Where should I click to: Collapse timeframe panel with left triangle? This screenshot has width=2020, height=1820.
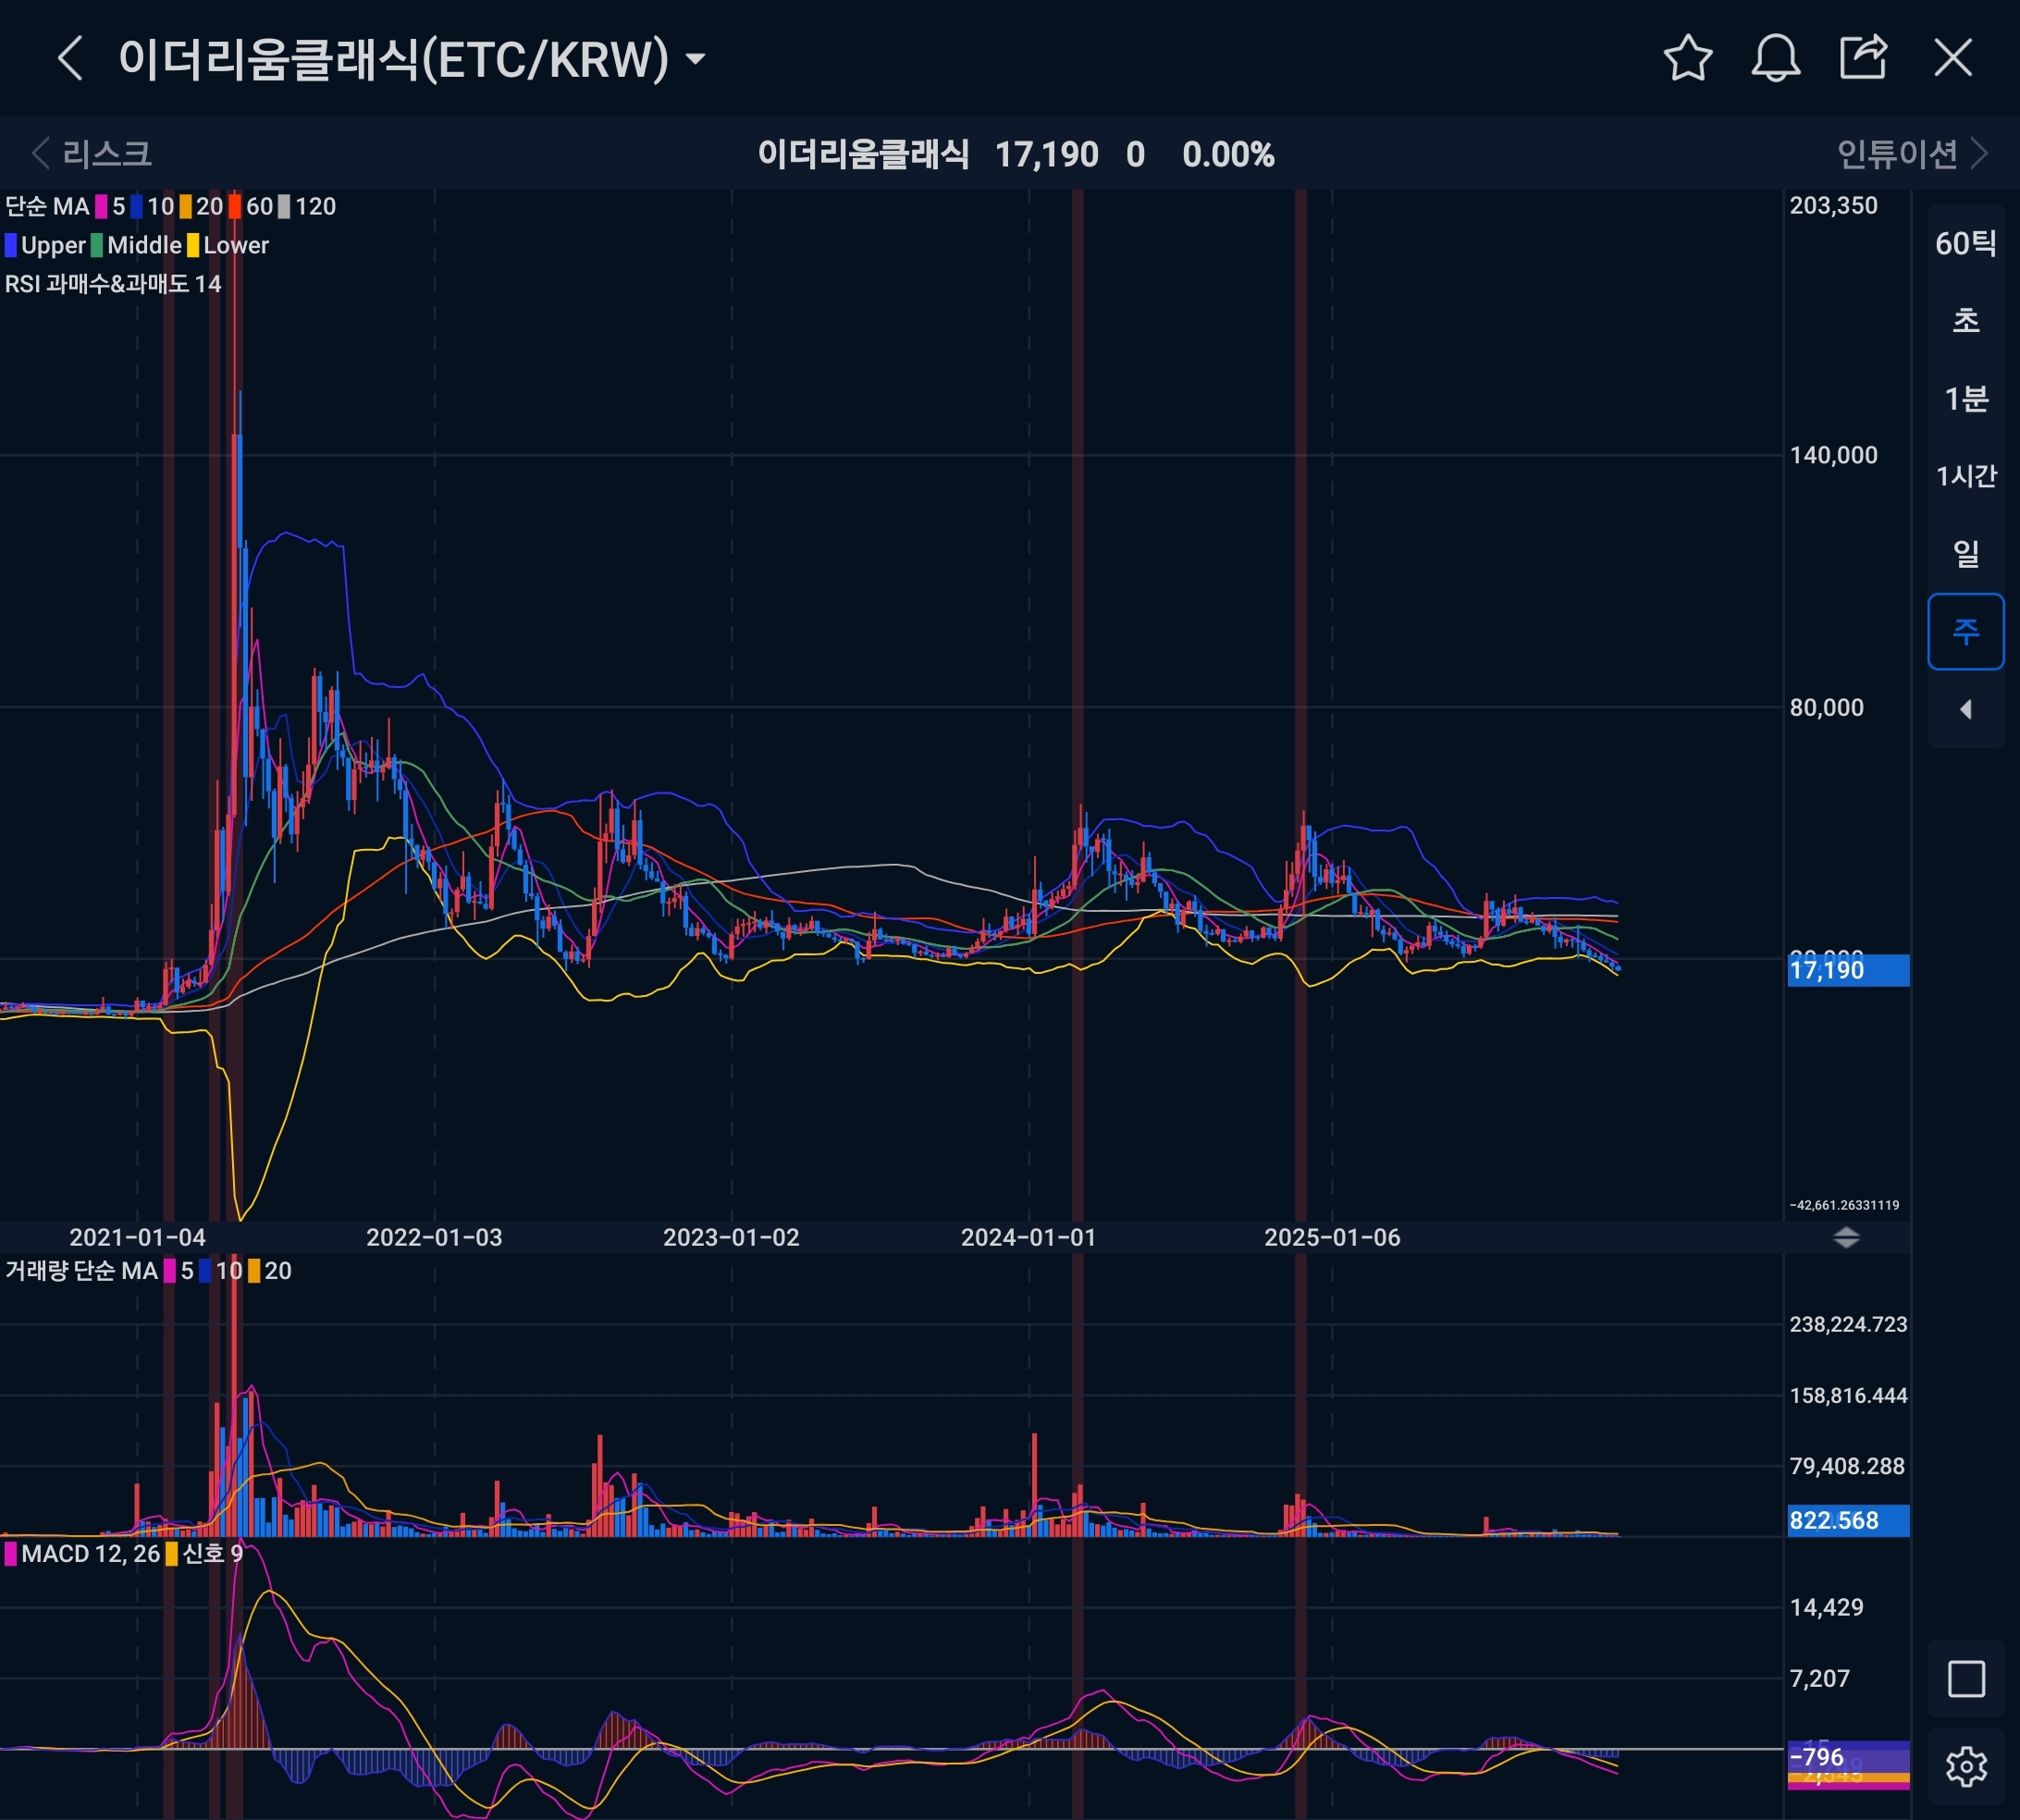pyautogui.click(x=1965, y=709)
